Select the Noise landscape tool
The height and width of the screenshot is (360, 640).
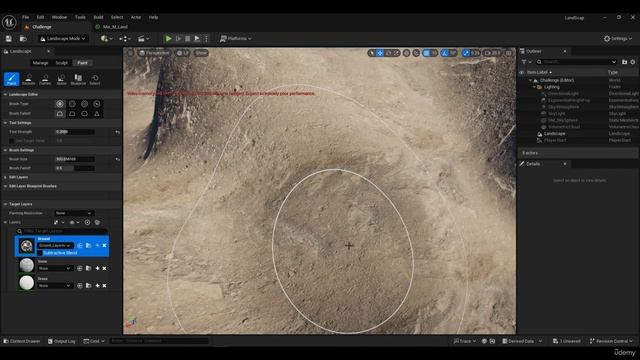pyautogui.click(x=61, y=79)
